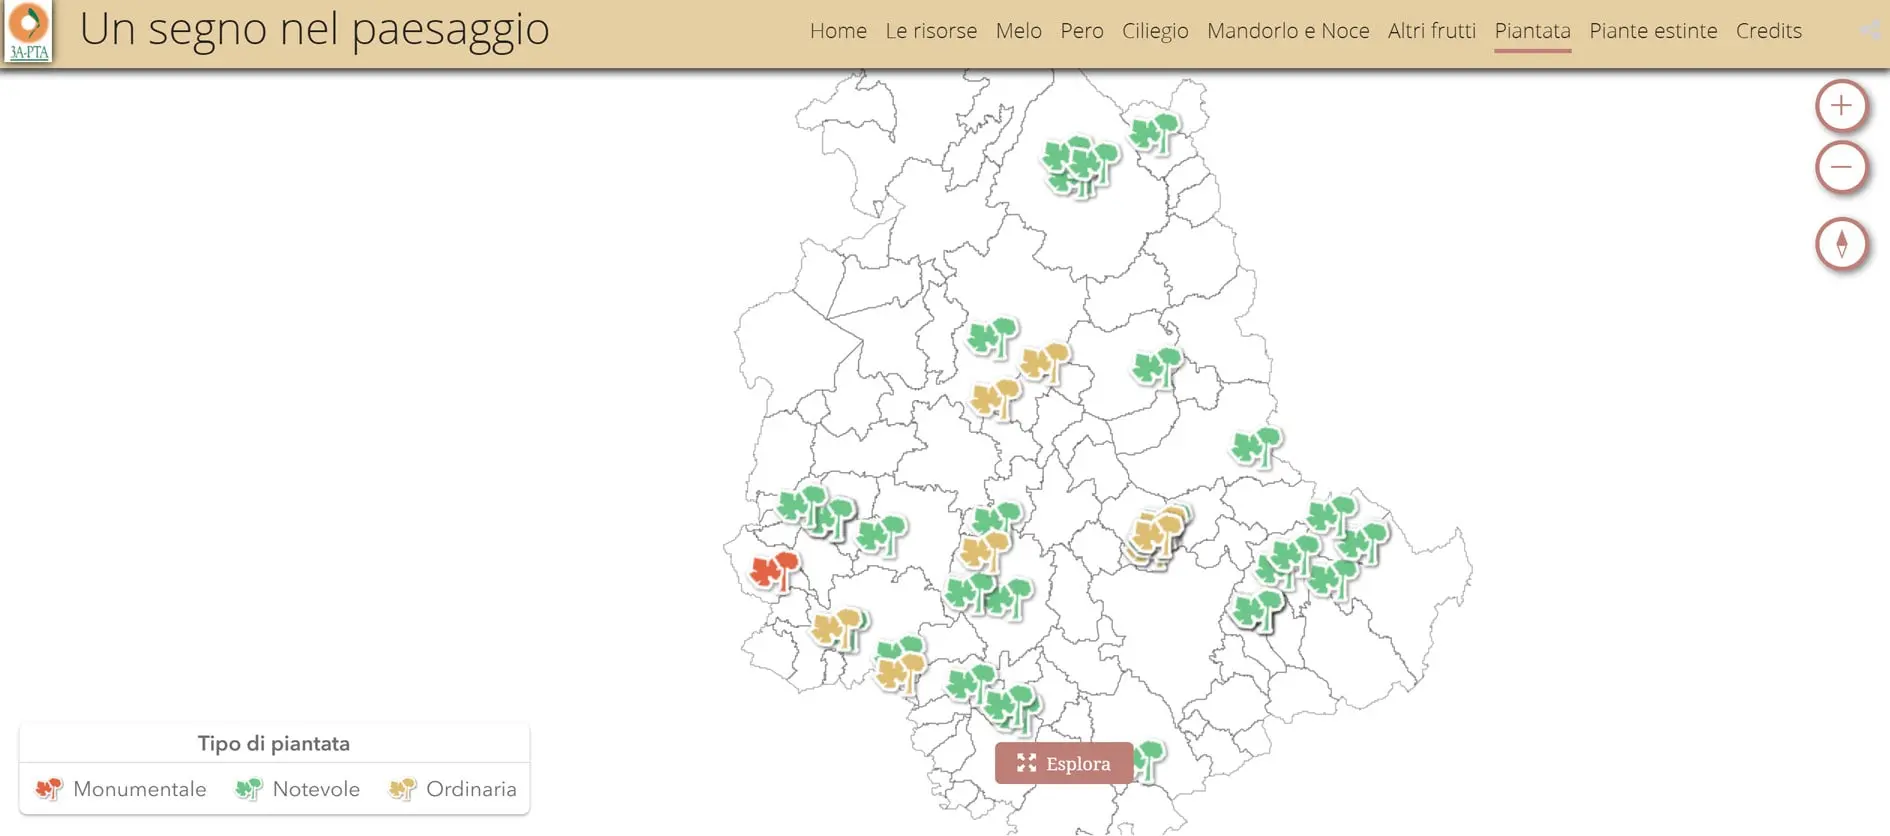Screen dimensions: 1890x836
Task: Click the Esplora button
Action: tap(1064, 763)
